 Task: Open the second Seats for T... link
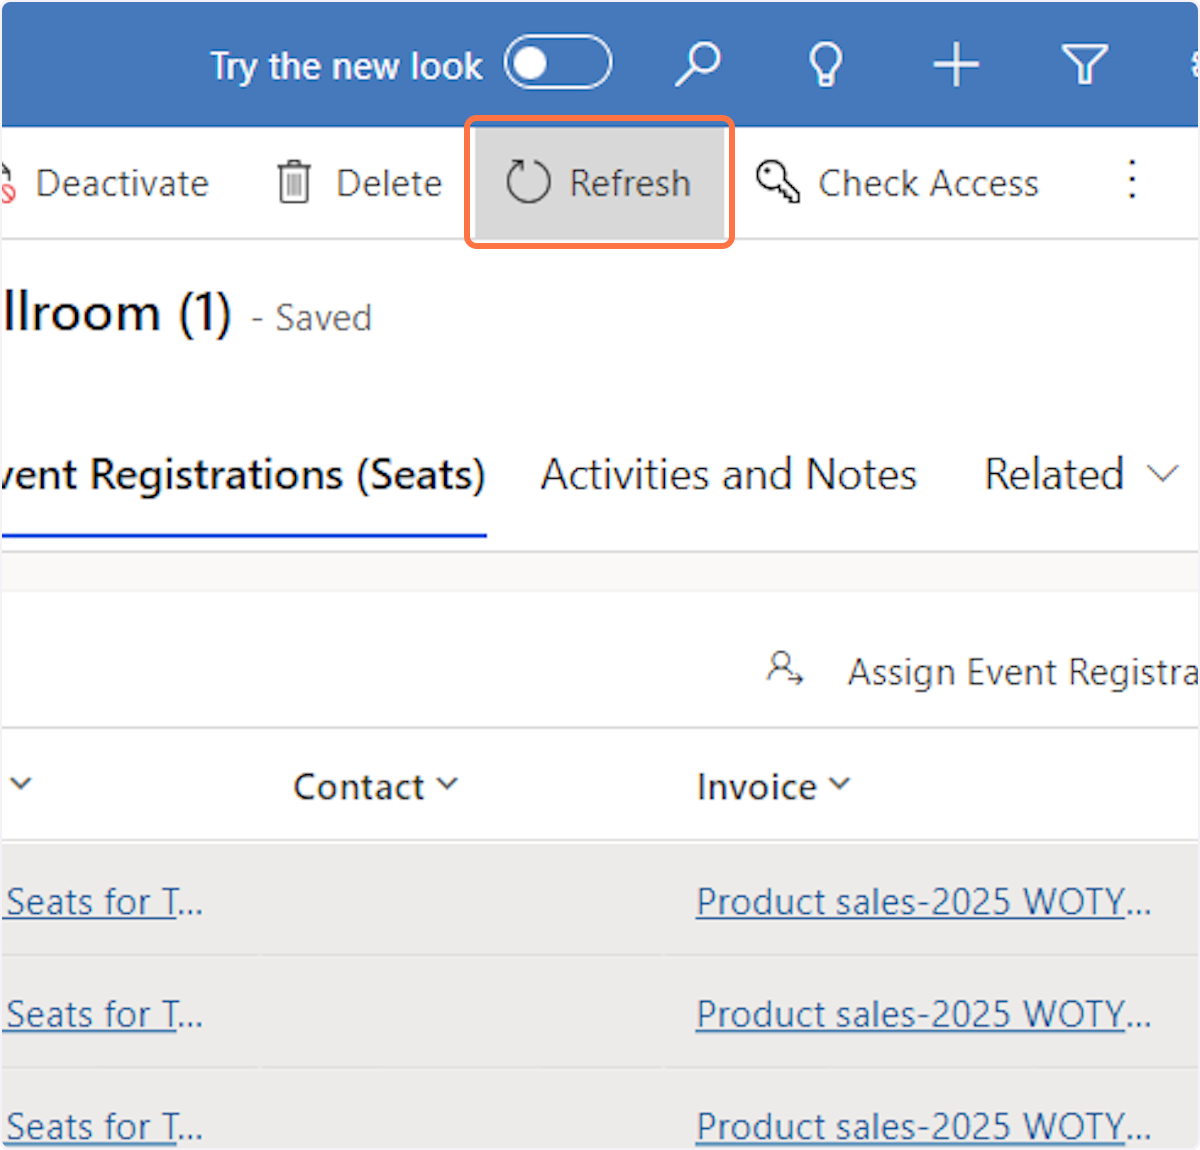pyautogui.click(x=104, y=1015)
